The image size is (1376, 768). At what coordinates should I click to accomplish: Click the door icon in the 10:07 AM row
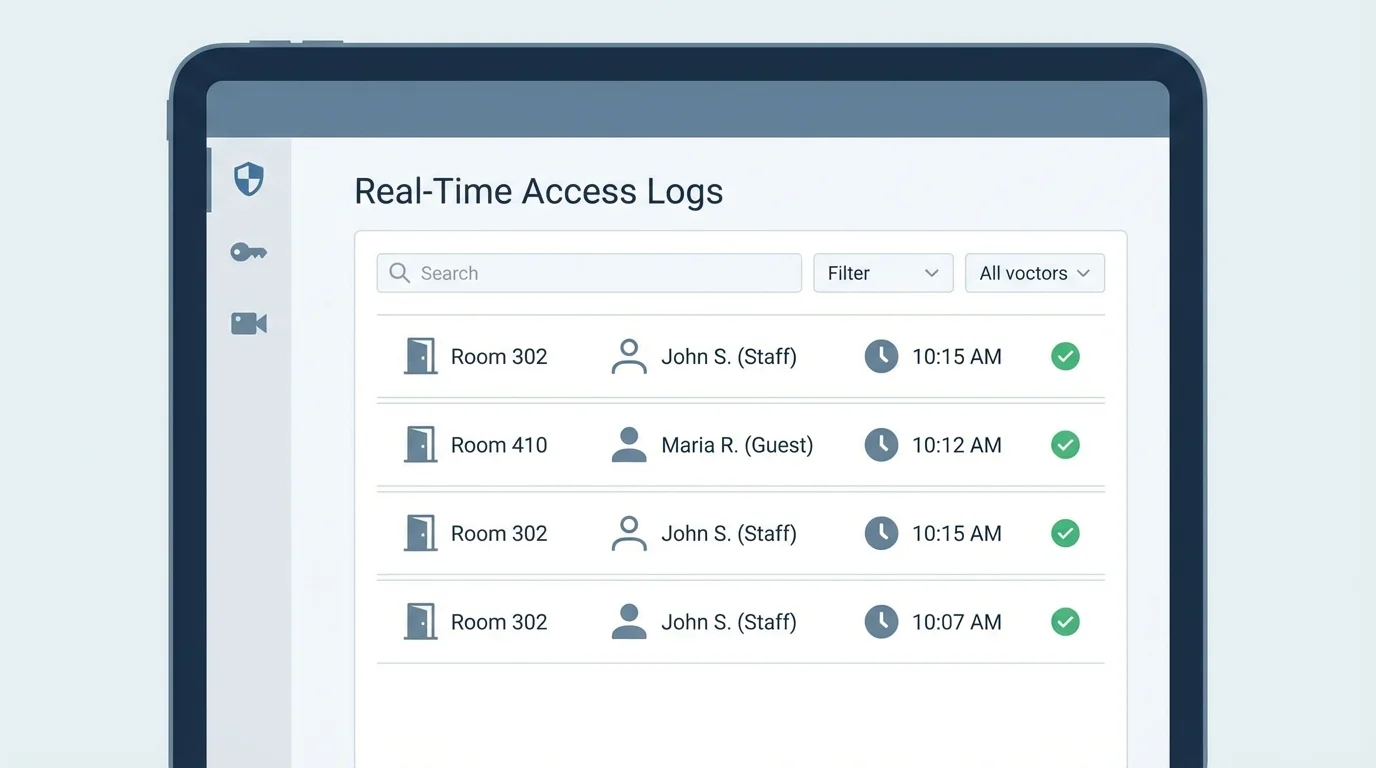[420, 621]
